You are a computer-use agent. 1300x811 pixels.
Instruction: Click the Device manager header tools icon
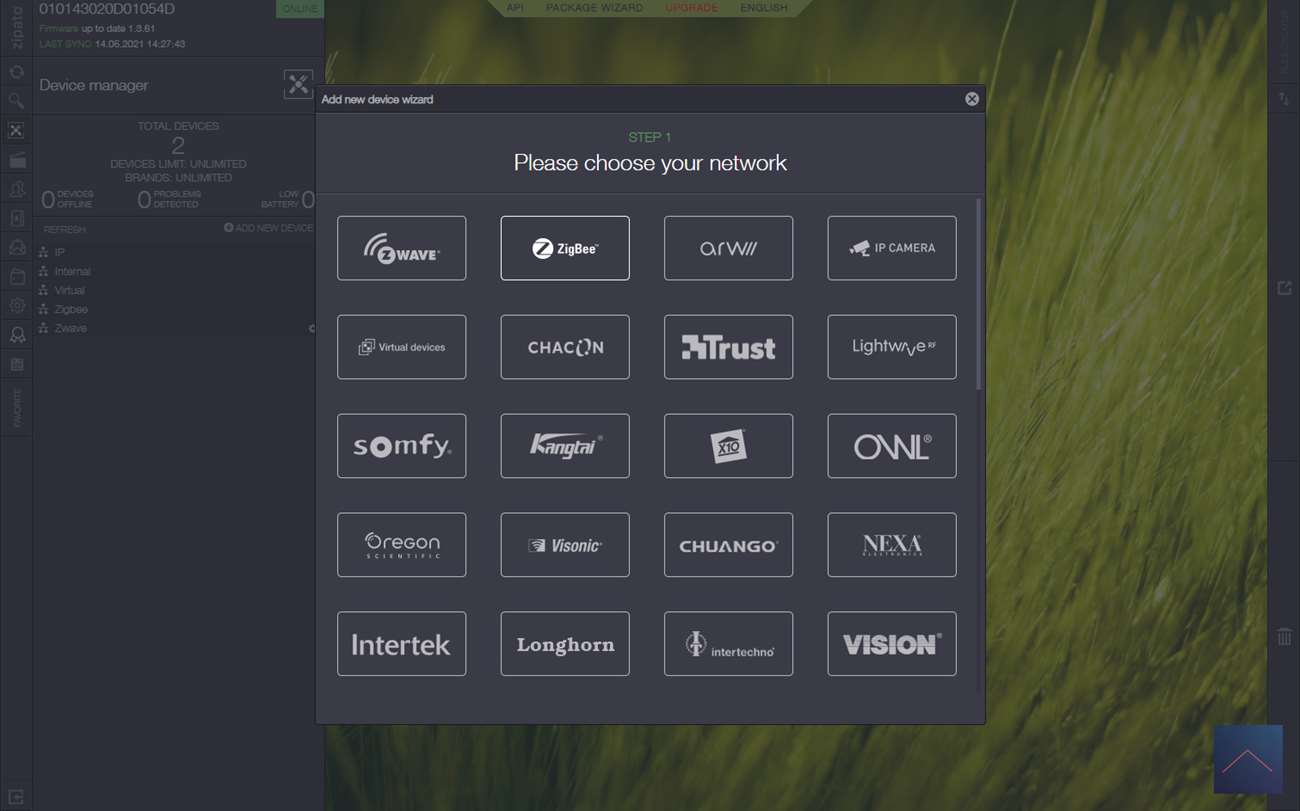point(298,85)
